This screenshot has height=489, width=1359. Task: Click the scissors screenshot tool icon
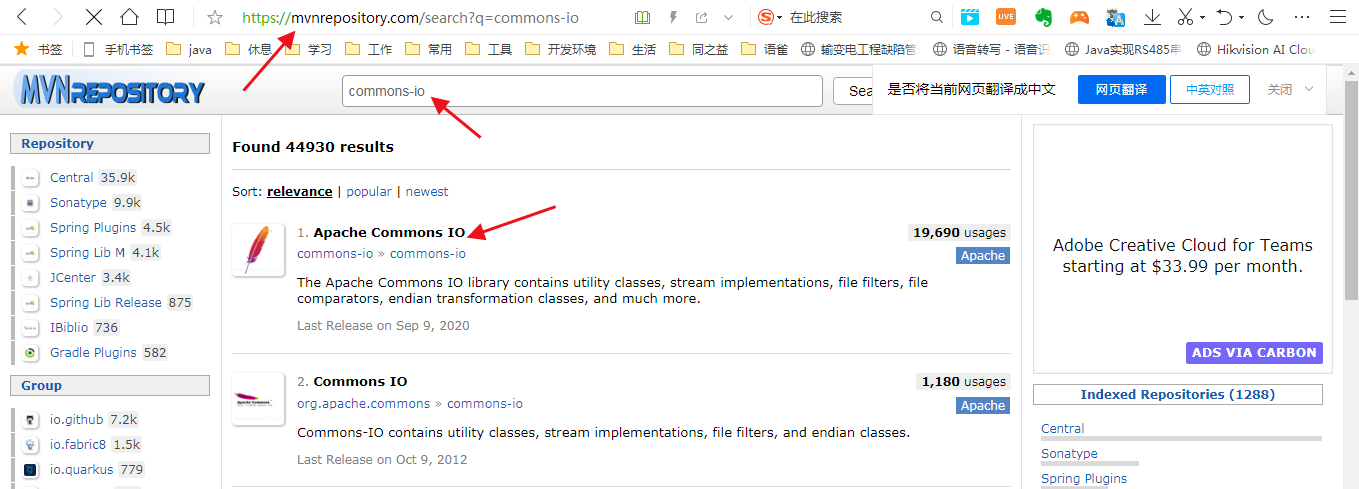tap(1185, 17)
